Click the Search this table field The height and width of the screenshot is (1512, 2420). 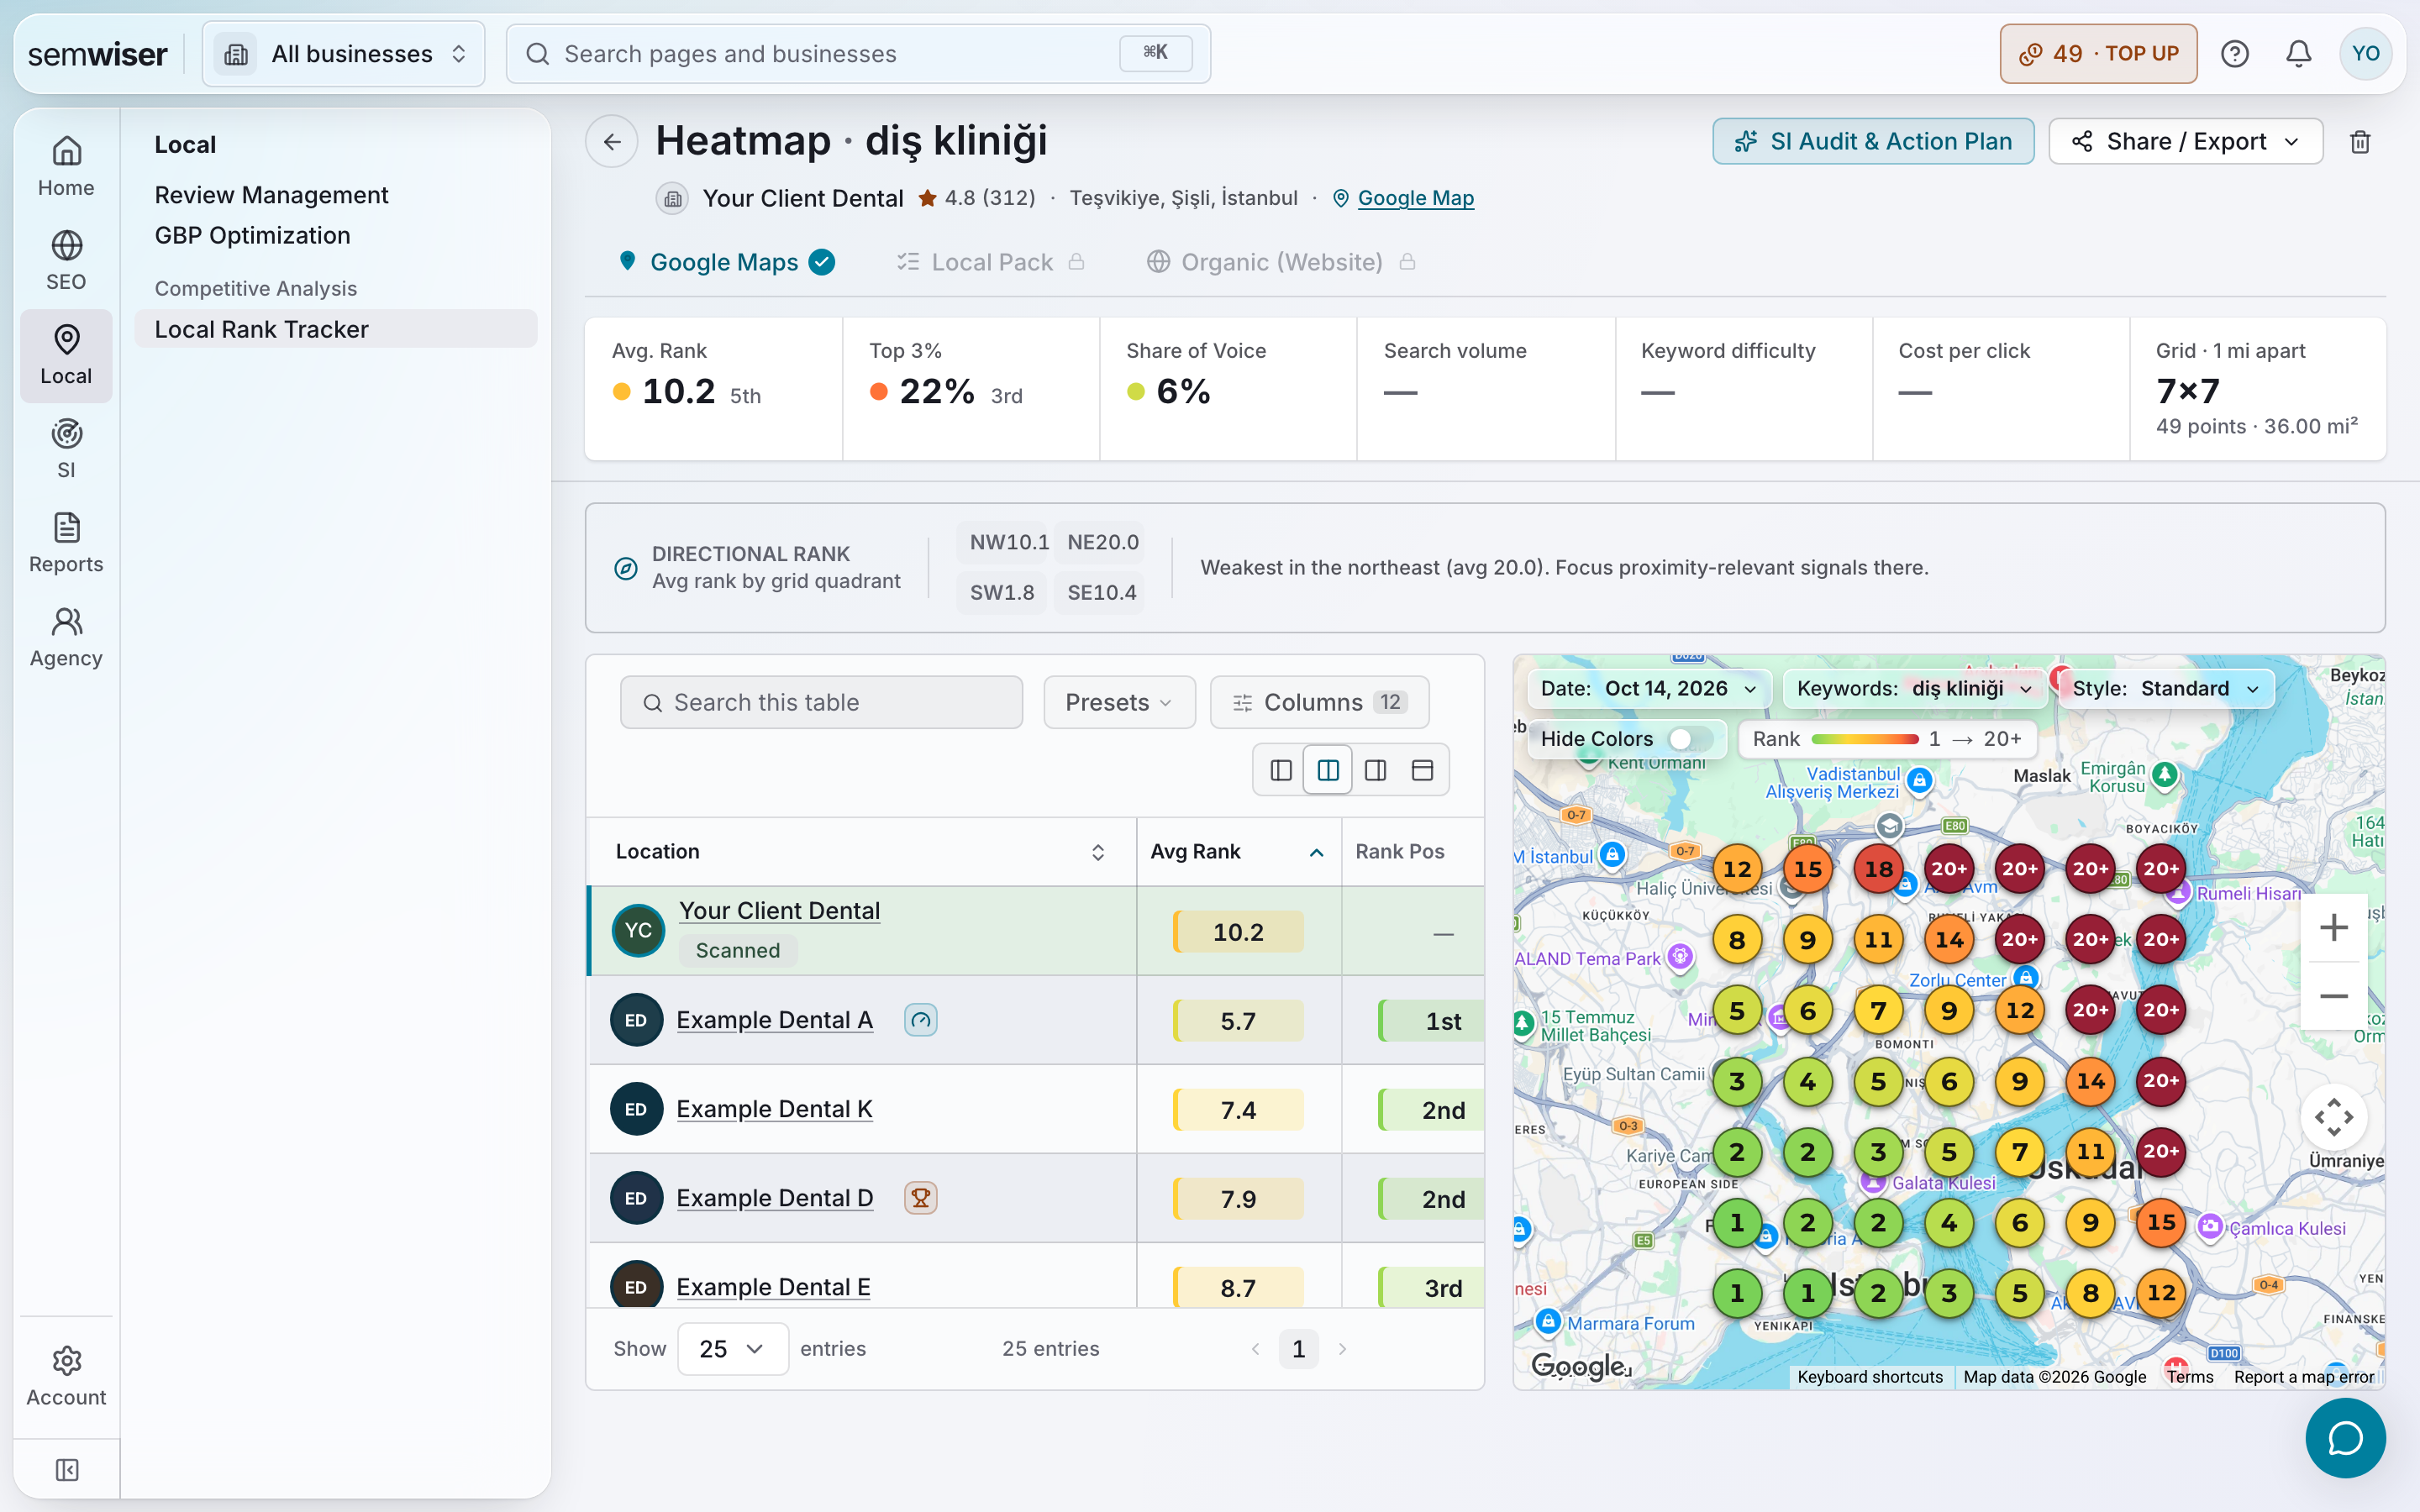pyautogui.click(x=821, y=703)
